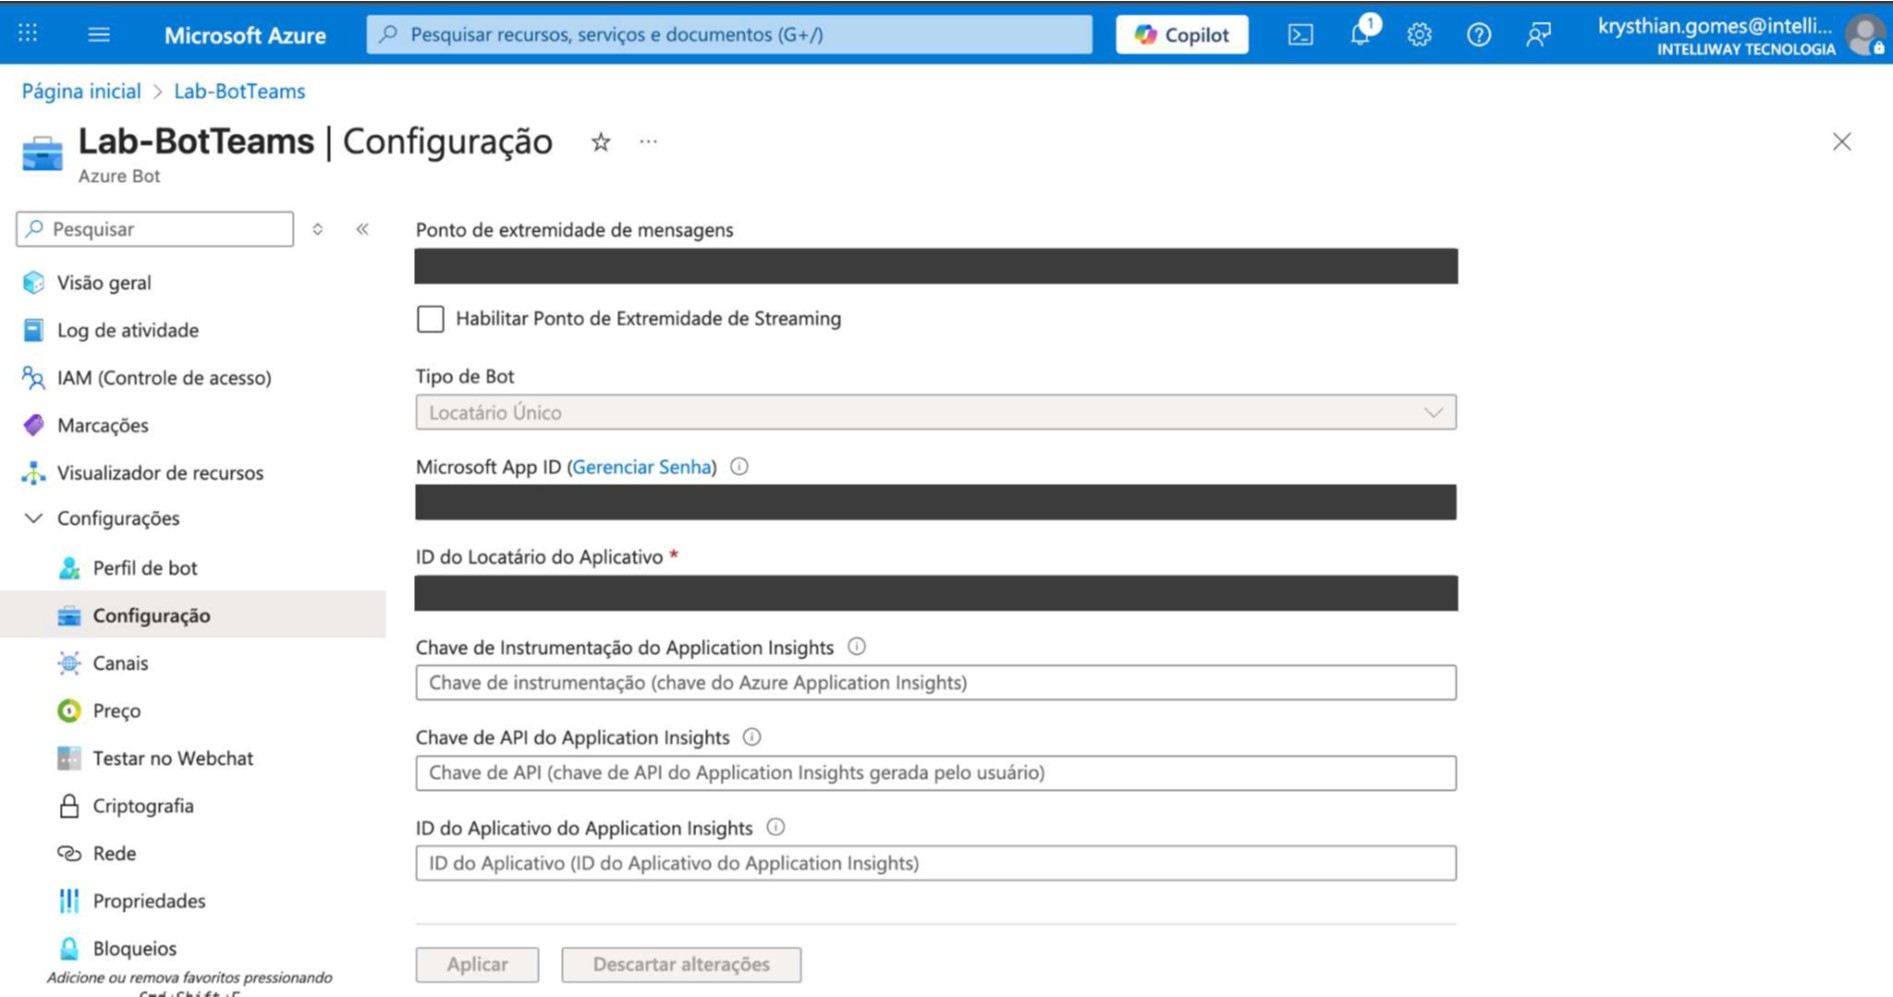Show info for Chave de API
Image resolution: width=1893 pixels, height=997 pixels.
pyautogui.click(x=752, y=737)
